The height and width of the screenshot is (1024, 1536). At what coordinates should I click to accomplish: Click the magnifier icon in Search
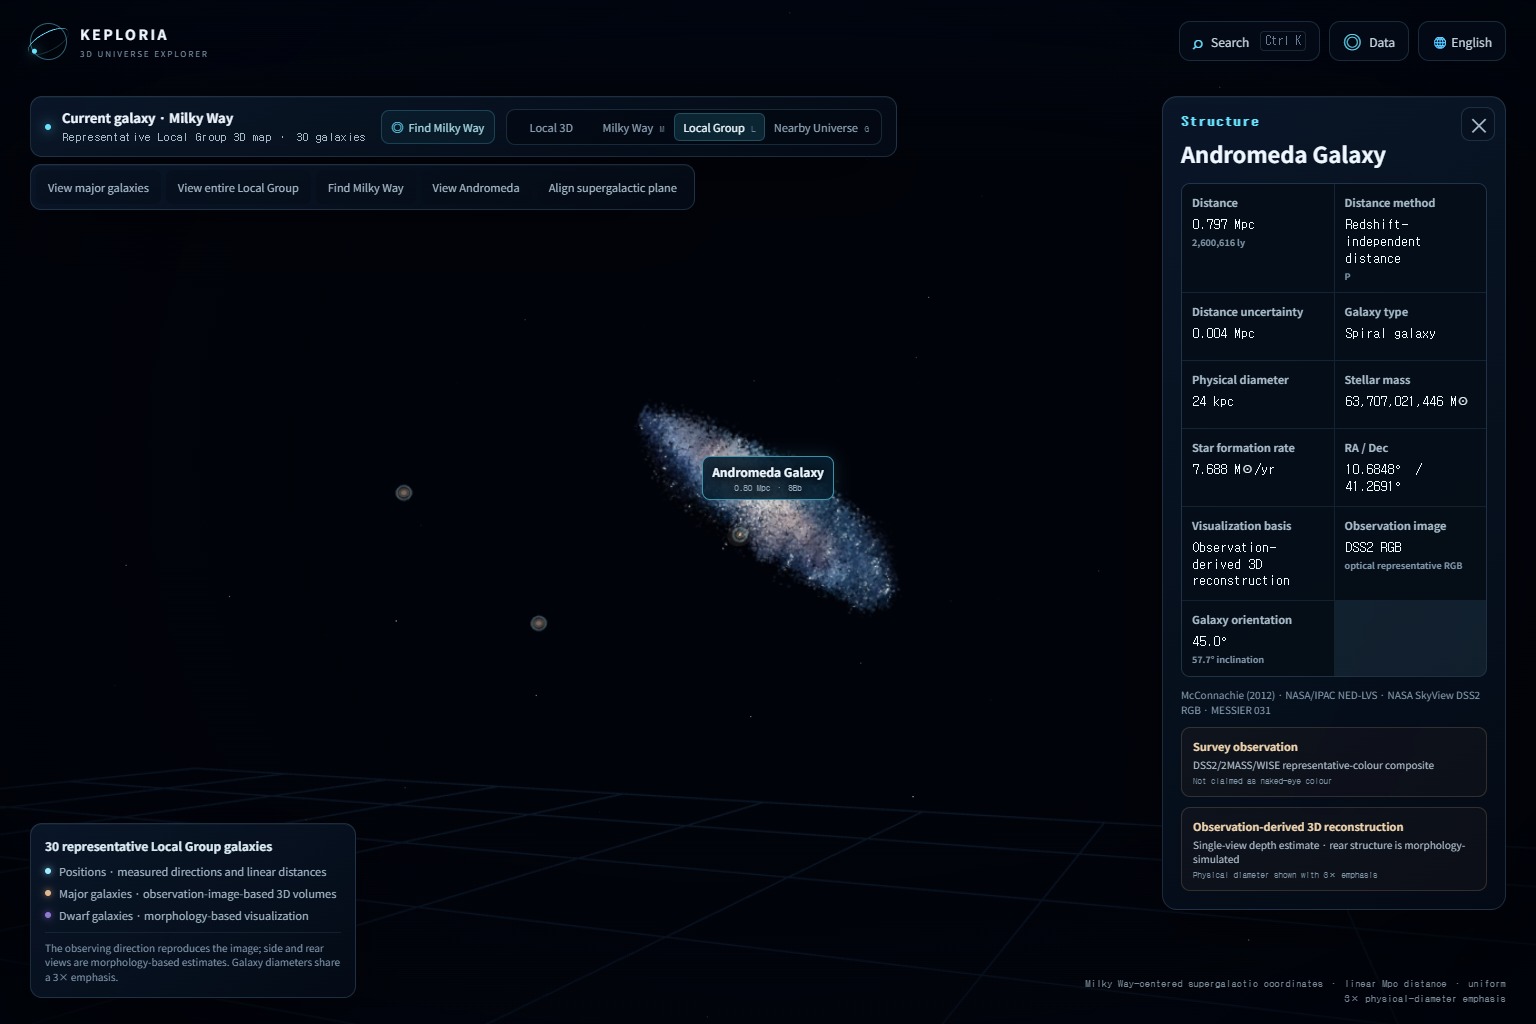(x=1198, y=43)
